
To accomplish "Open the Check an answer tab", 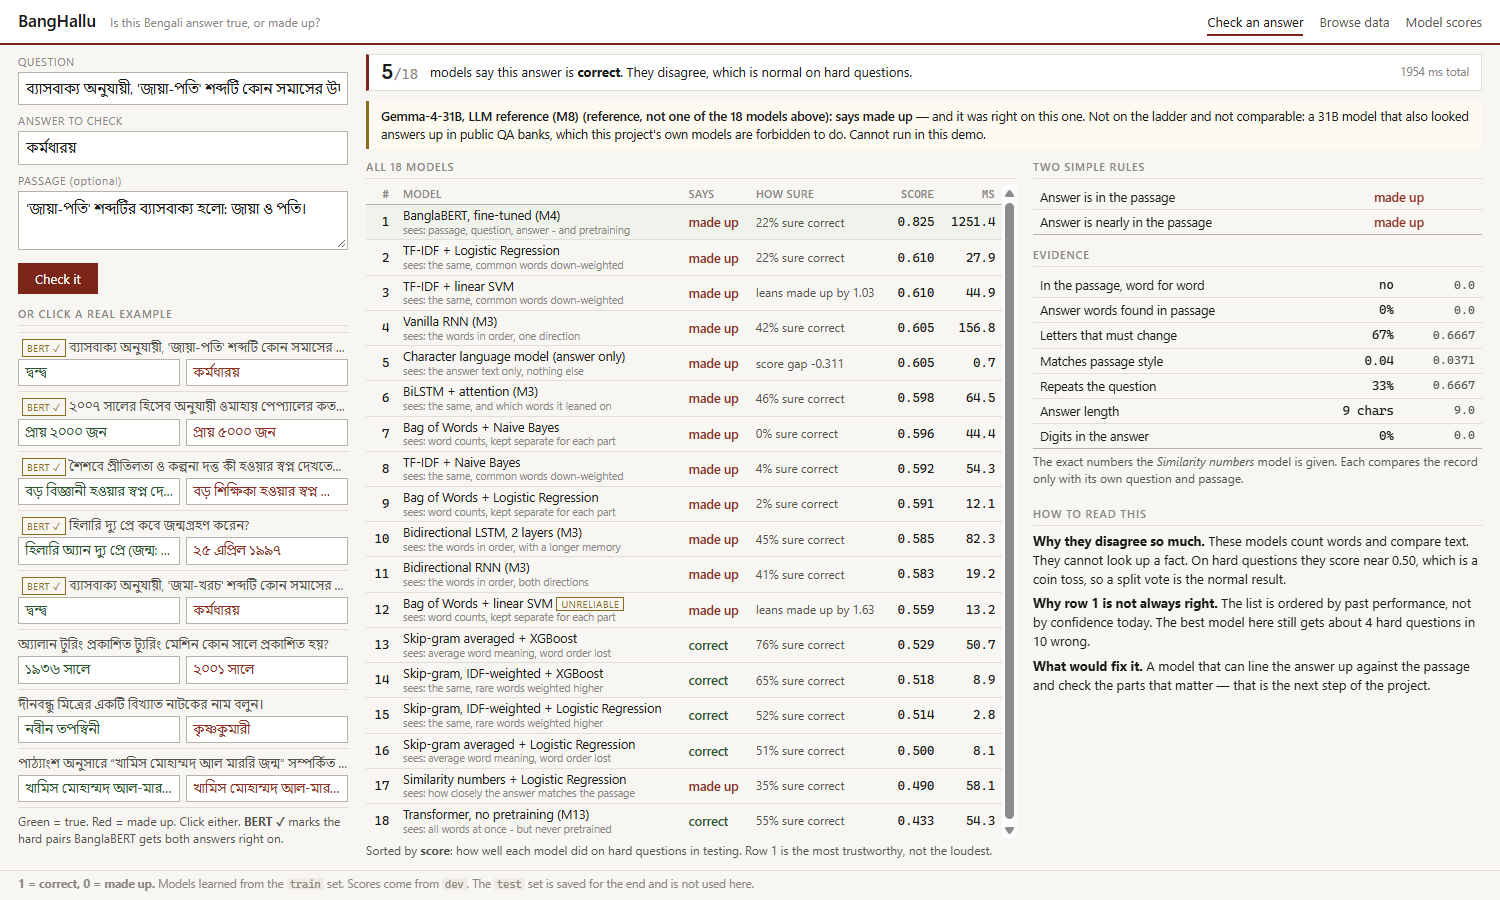I will coord(1255,22).
